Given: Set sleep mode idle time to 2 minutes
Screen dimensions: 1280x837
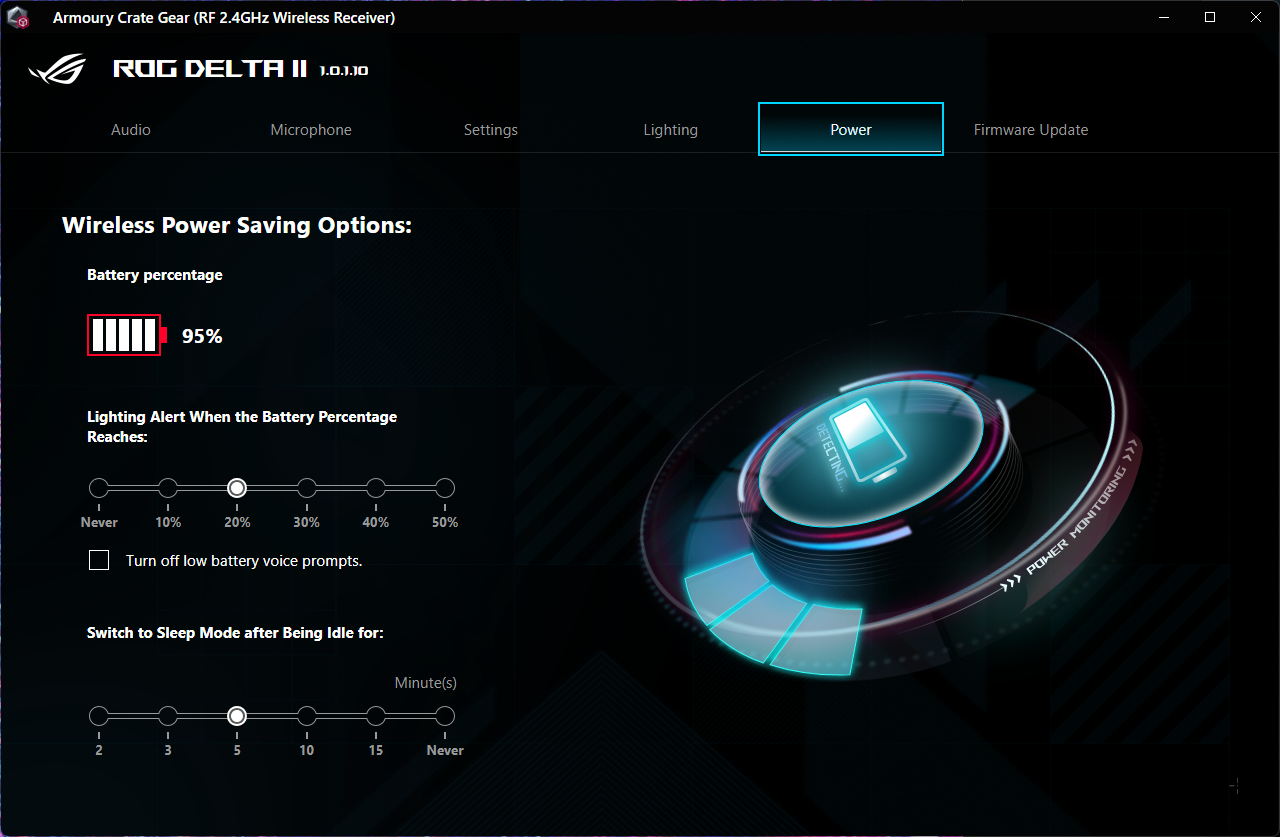Looking at the screenshot, I should pos(99,716).
